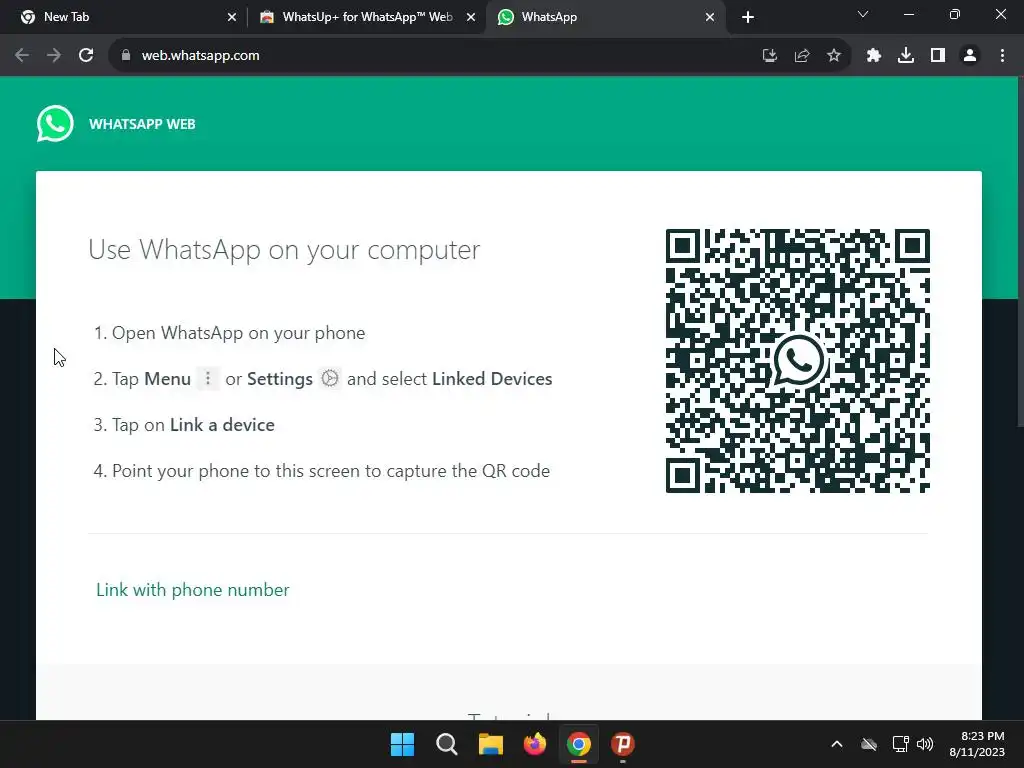The height and width of the screenshot is (768, 1024).
Task: Click the heading Use WhatsApp on your computer
Action: (x=284, y=249)
